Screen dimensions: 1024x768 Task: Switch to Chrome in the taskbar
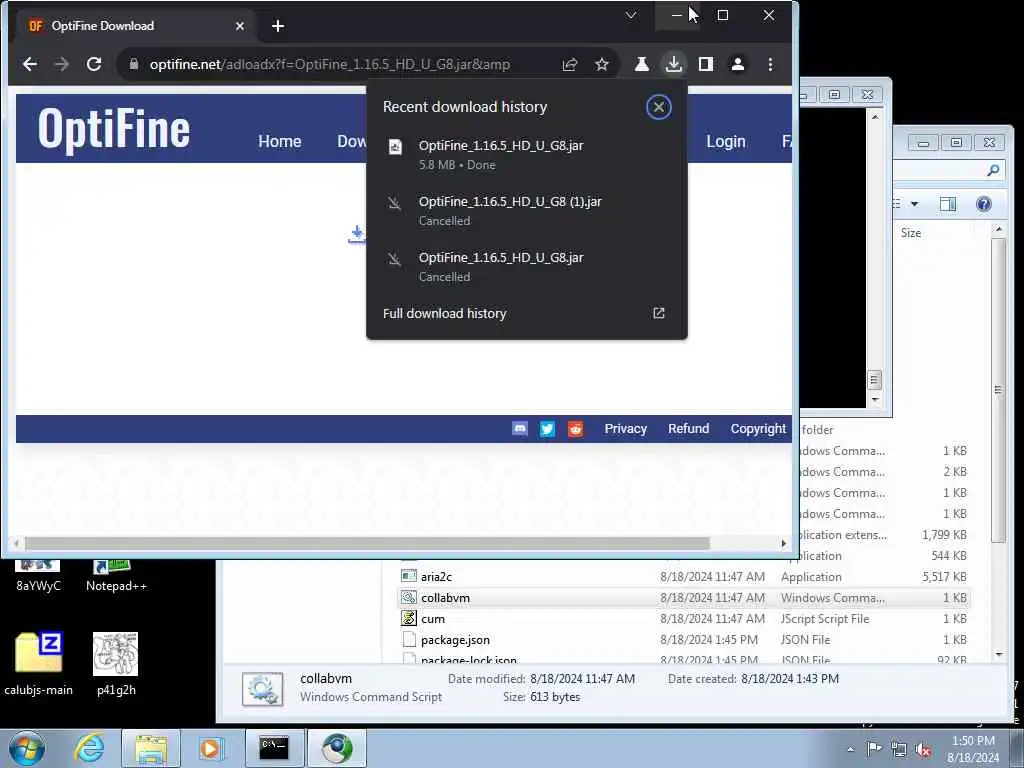pyautogui.click(x=337, y=748)
